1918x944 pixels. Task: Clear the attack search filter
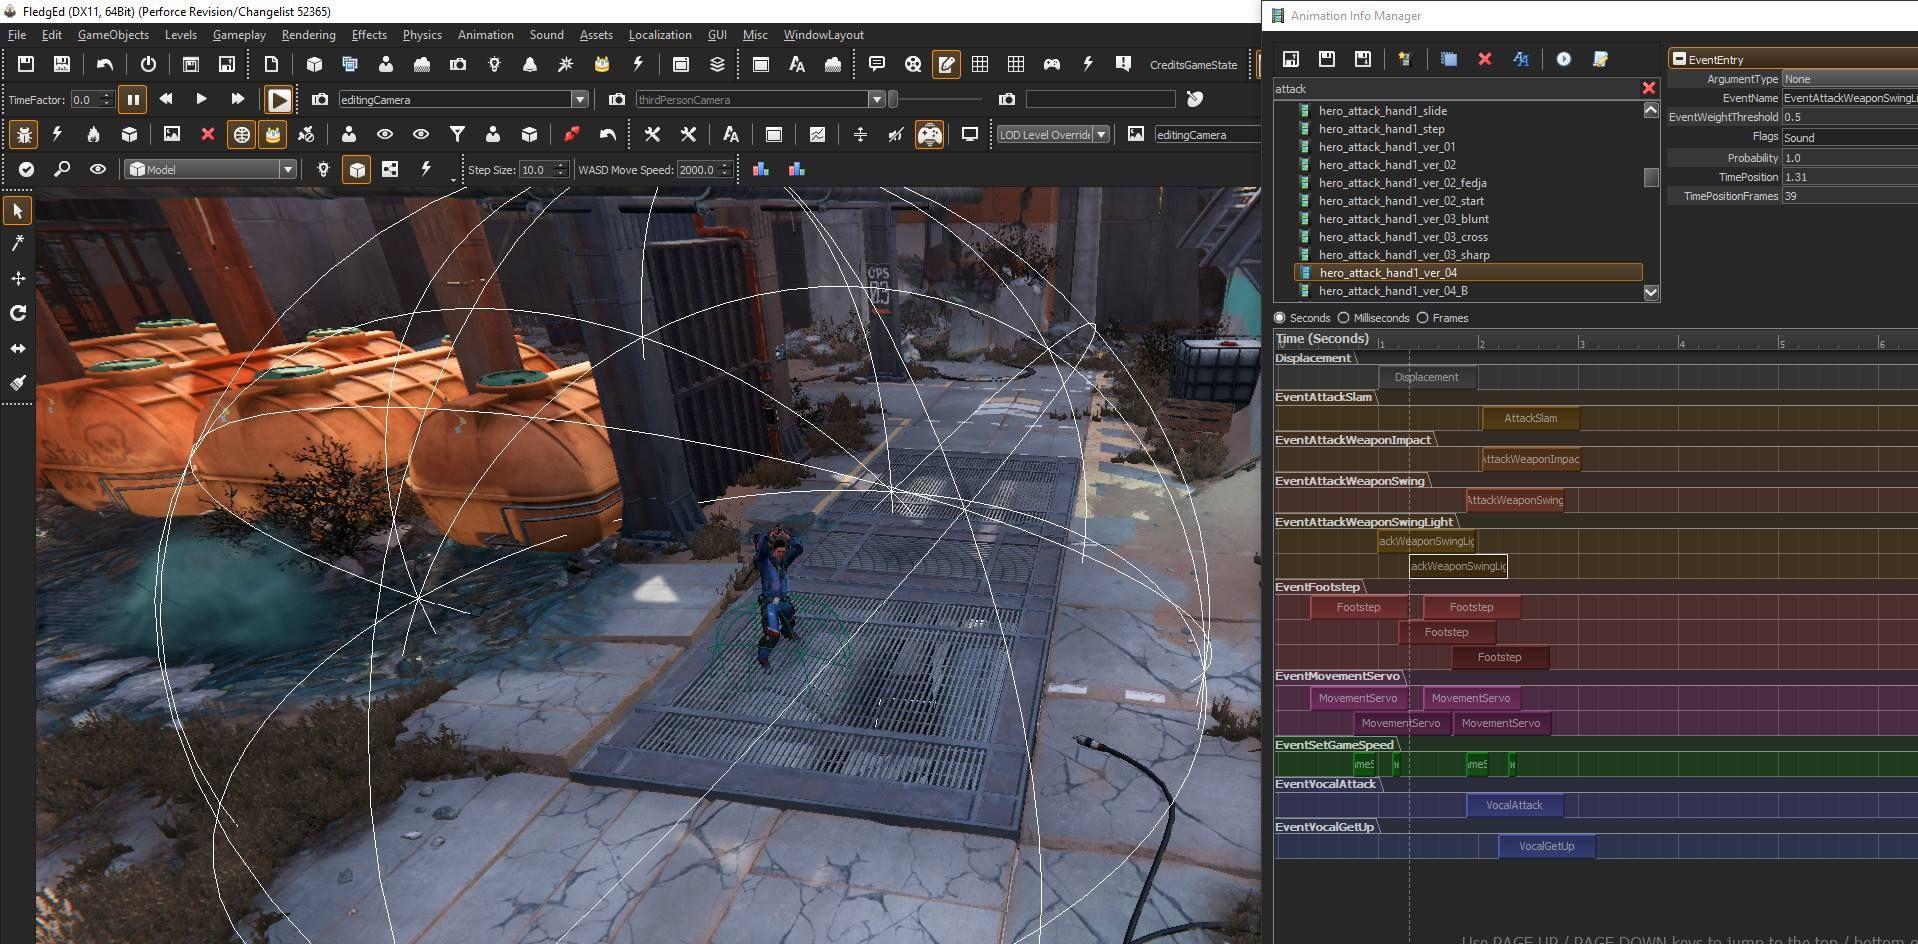point(1648,88)
